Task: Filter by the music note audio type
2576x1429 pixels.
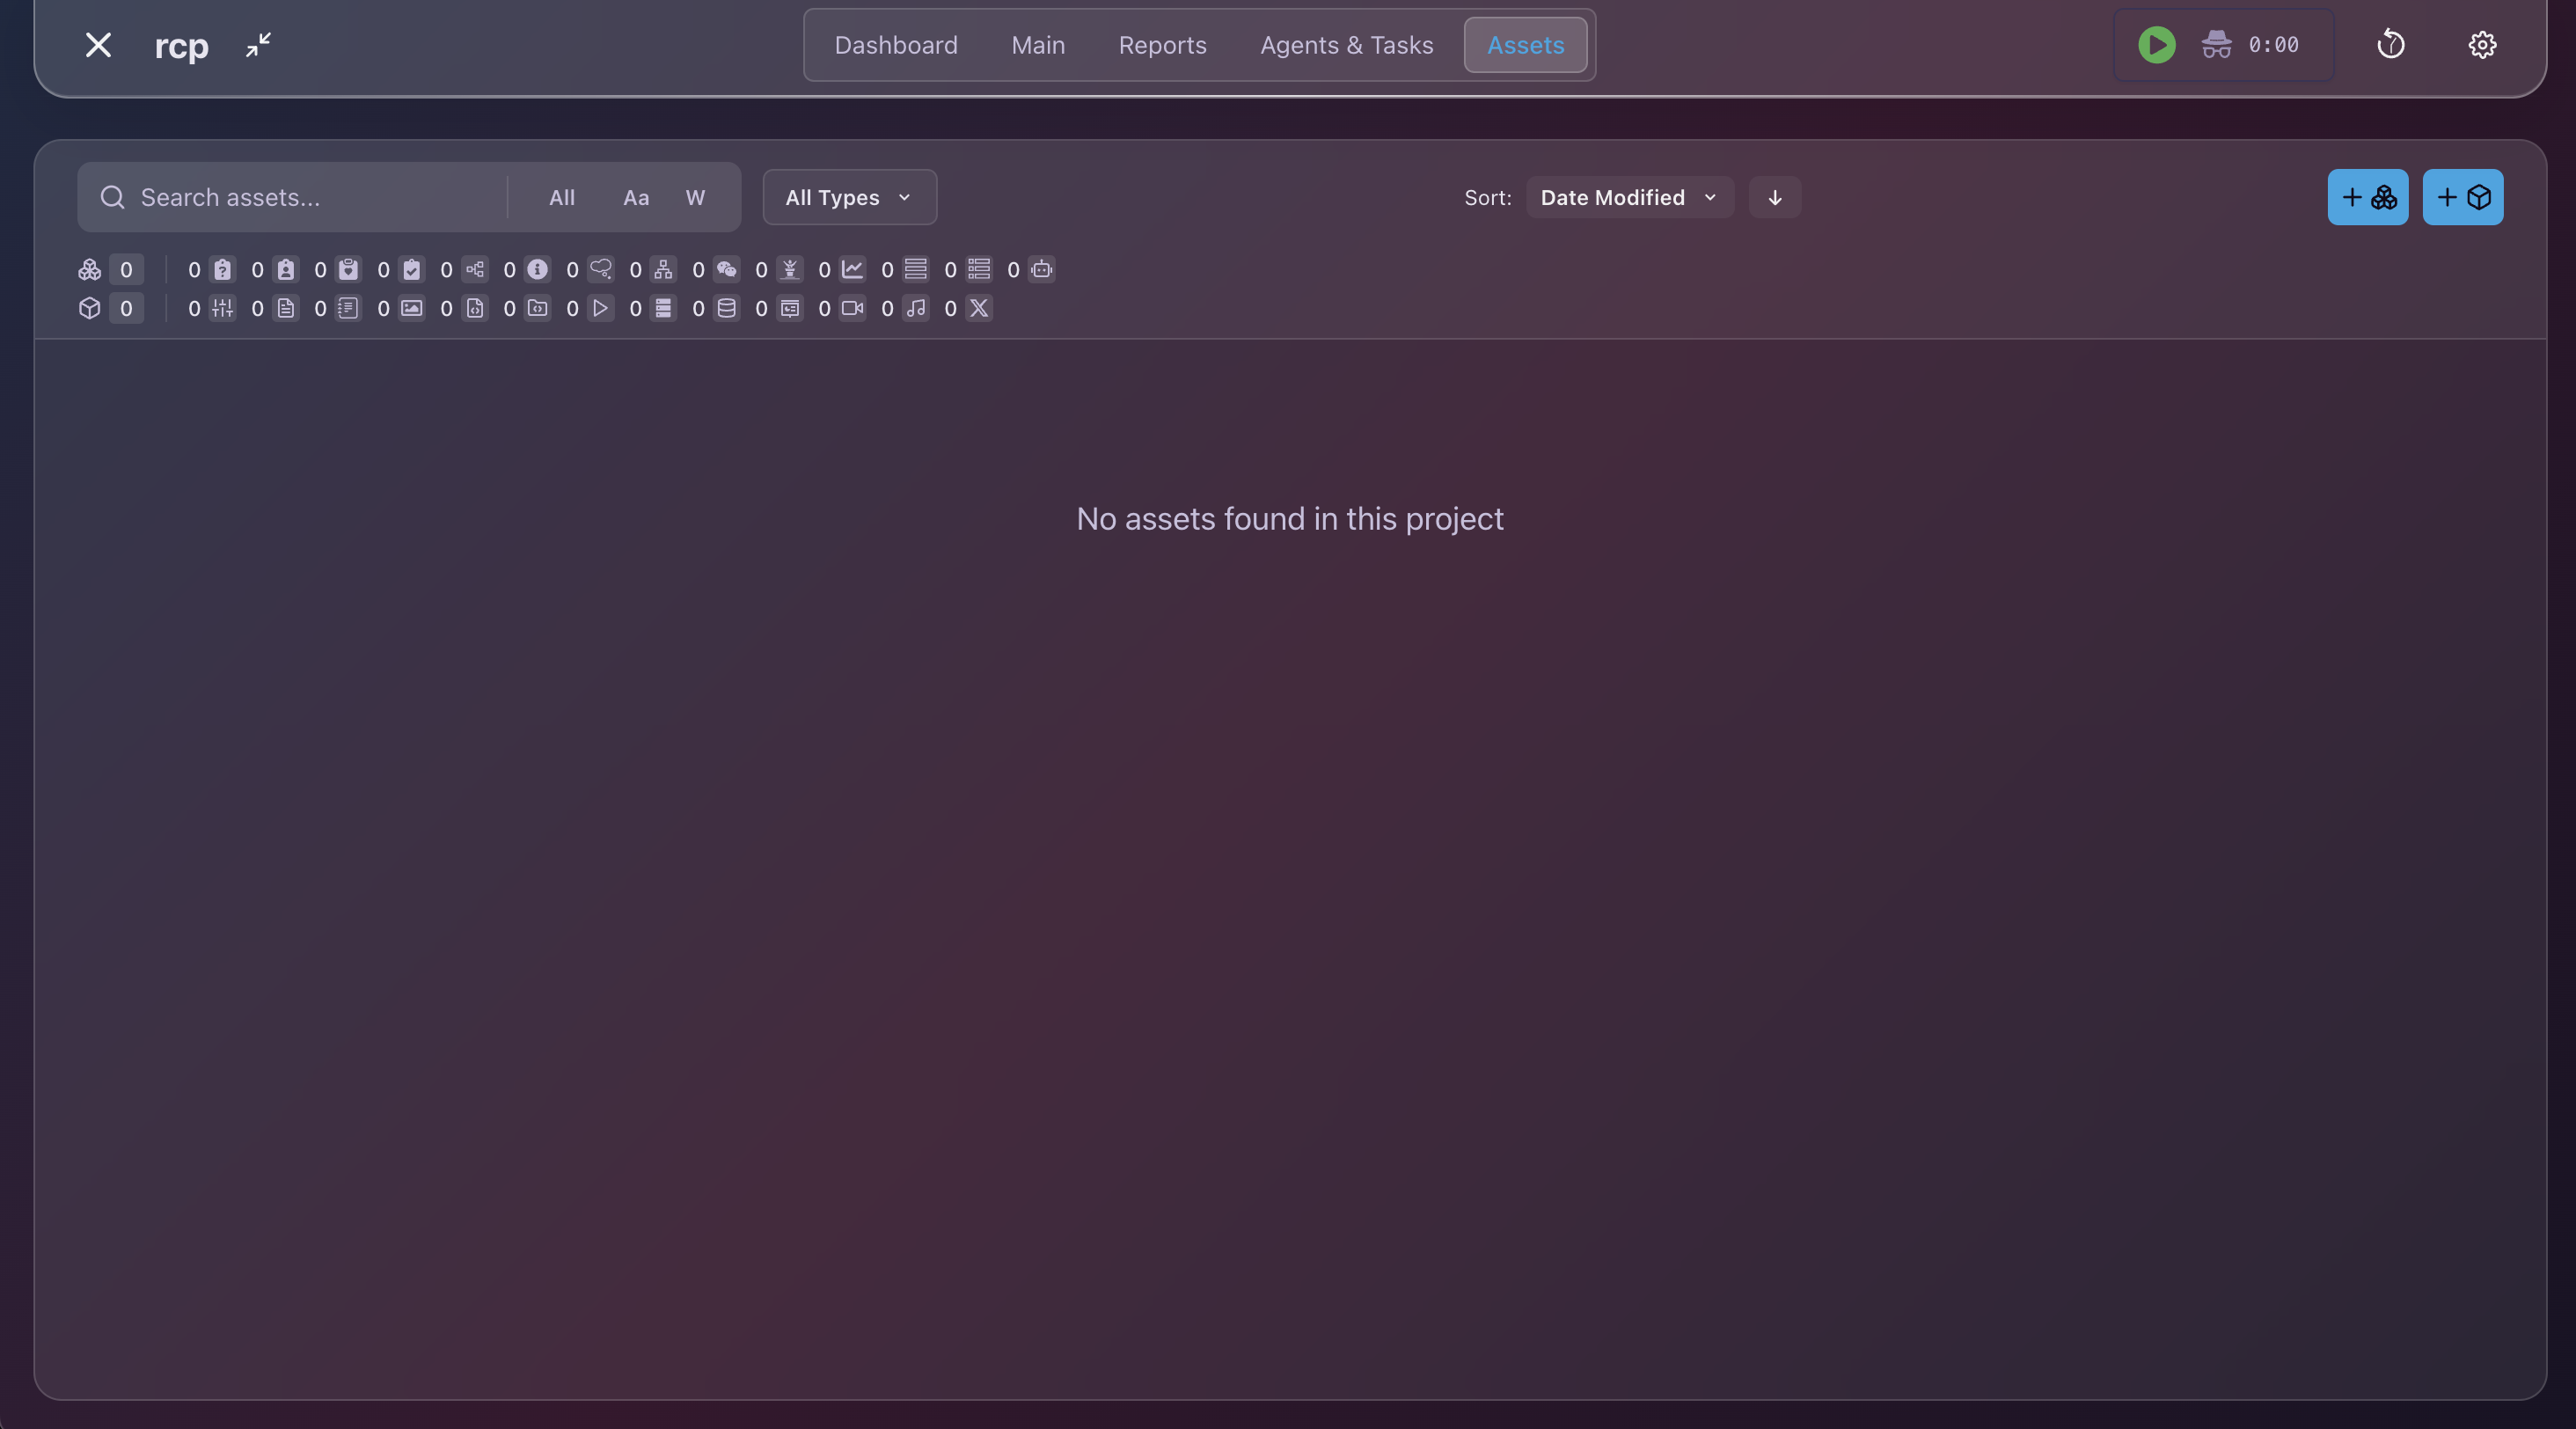Action: pos(915,308)
